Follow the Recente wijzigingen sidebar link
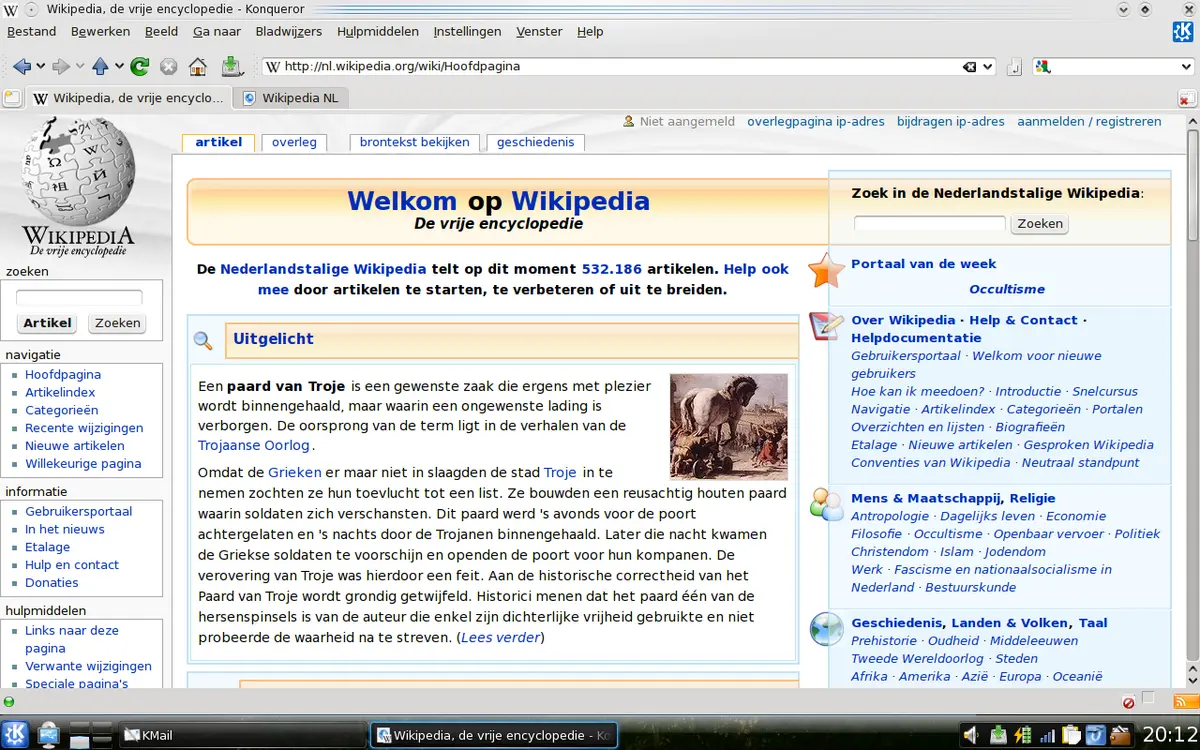This screenshot has width=1200, height=750. (84, 428)
